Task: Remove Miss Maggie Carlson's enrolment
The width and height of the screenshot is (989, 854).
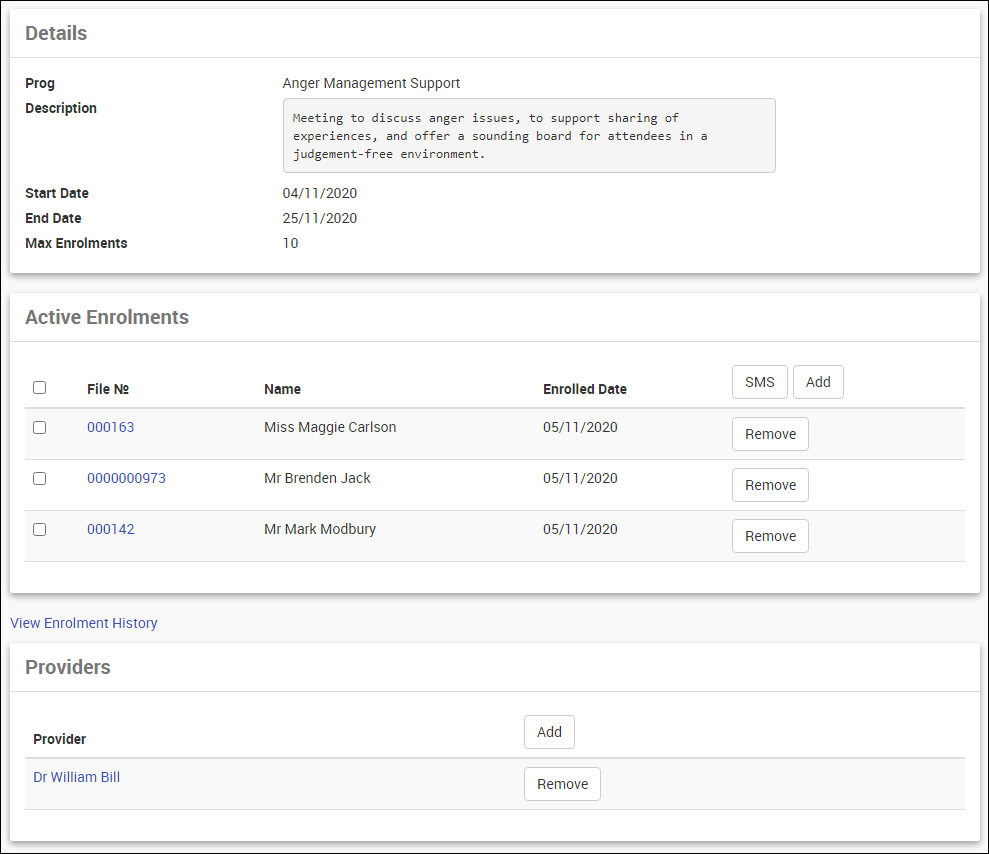Action: (x=770, y=434)
